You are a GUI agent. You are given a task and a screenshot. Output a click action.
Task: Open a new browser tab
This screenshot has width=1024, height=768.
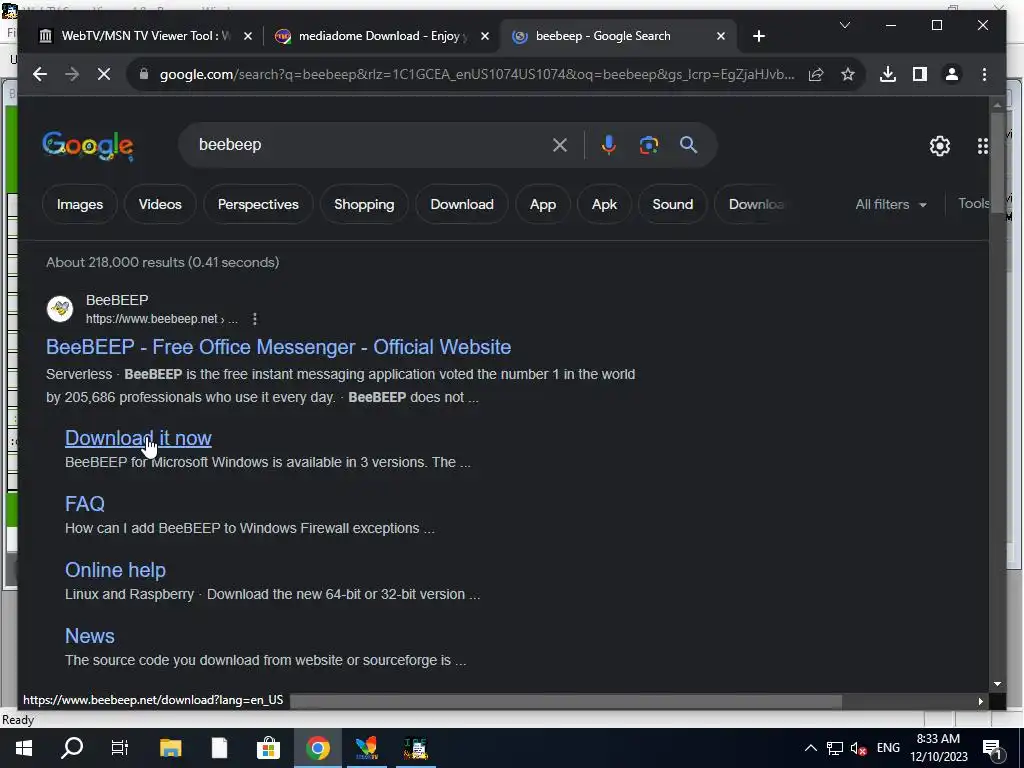tap(758, 36)
